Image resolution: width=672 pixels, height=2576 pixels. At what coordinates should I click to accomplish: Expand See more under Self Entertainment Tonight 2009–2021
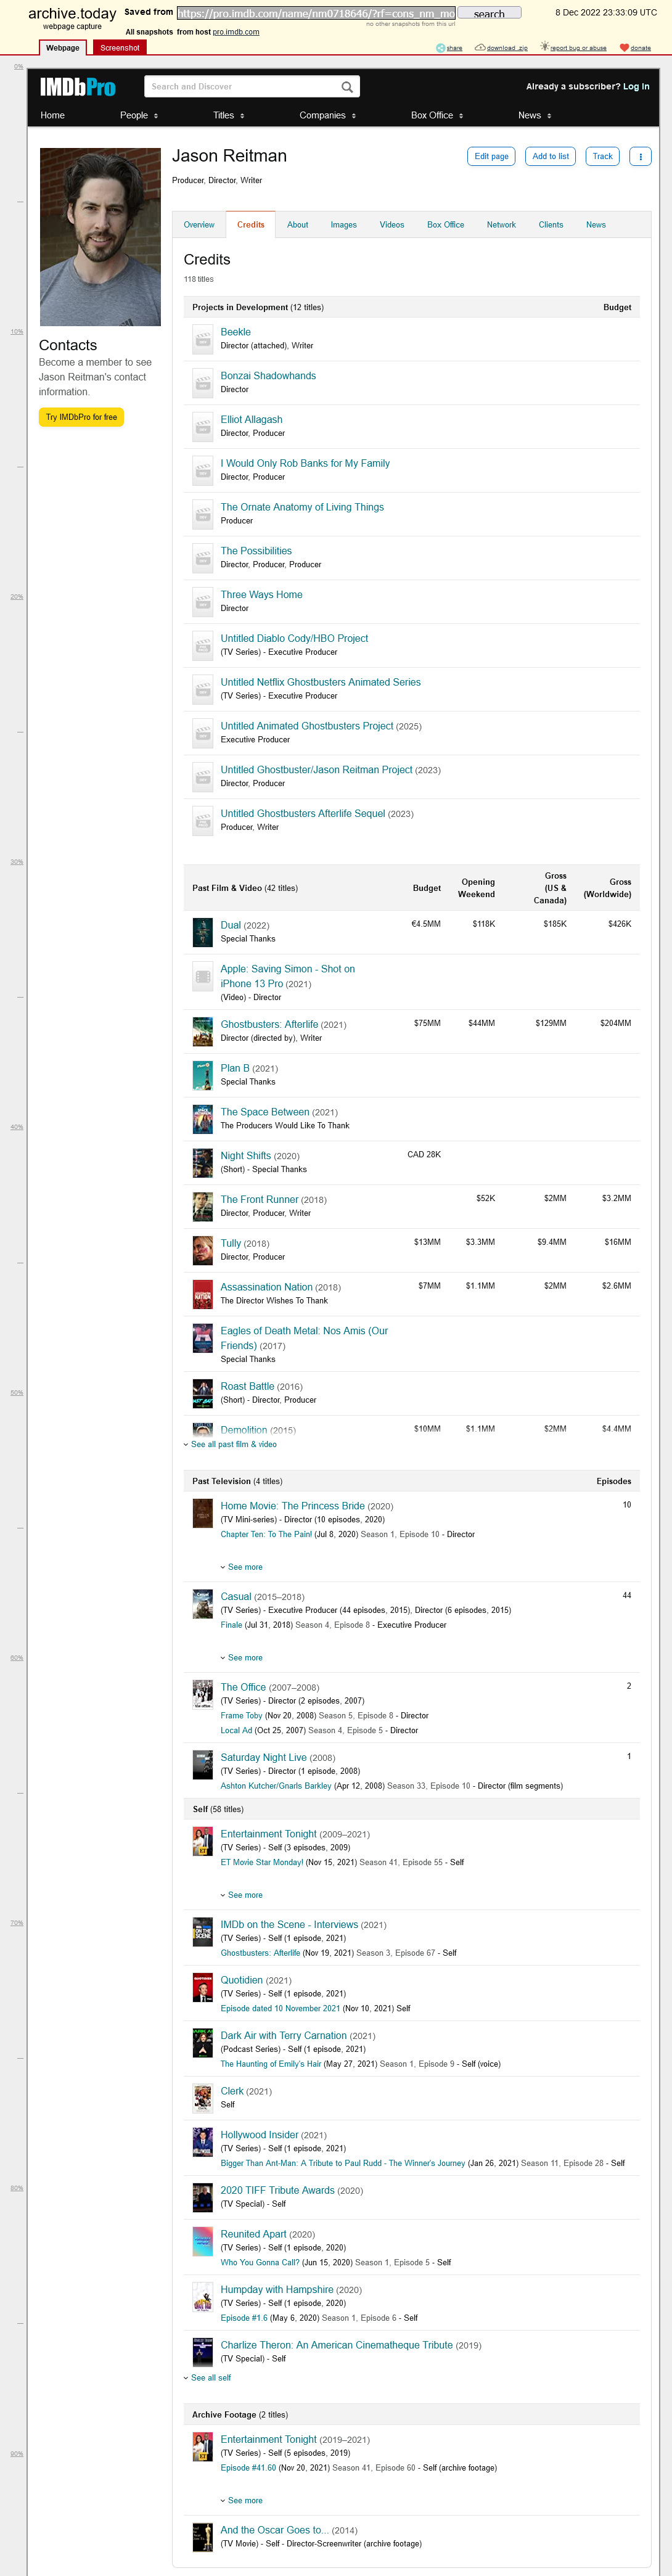tap(241, 1895)
